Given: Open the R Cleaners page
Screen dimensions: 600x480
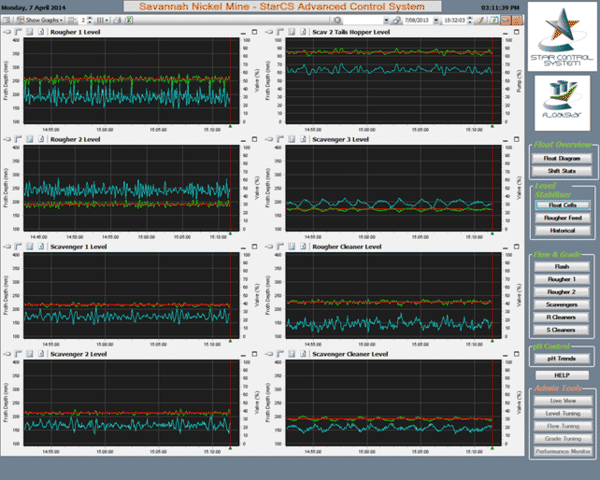Looking at the screenshot, I should click(562, 317).
